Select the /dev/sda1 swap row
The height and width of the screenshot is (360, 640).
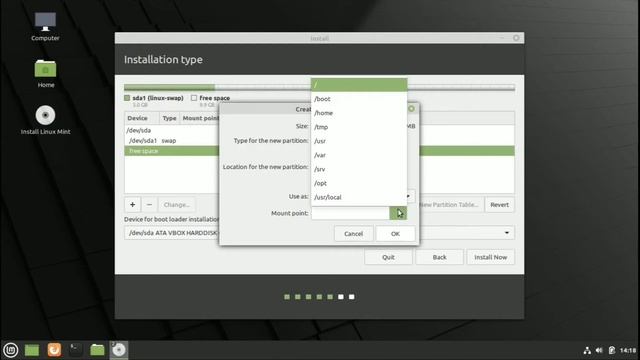[171, 140]
